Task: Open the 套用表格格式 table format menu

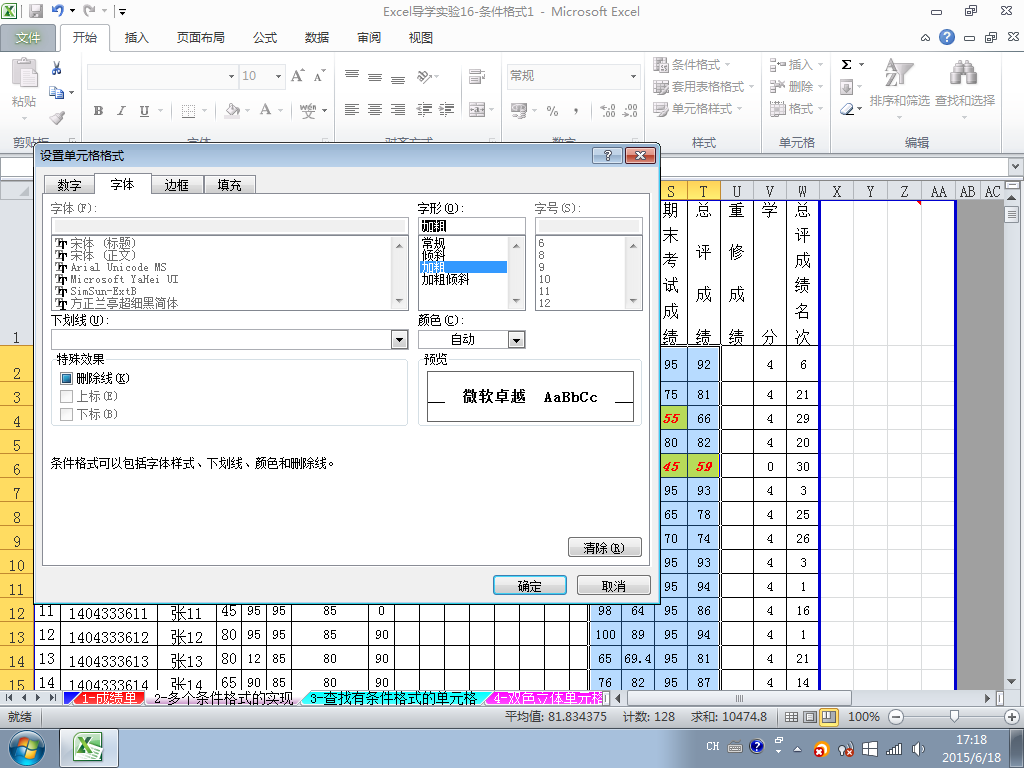Action: click(x=703, y=87)
